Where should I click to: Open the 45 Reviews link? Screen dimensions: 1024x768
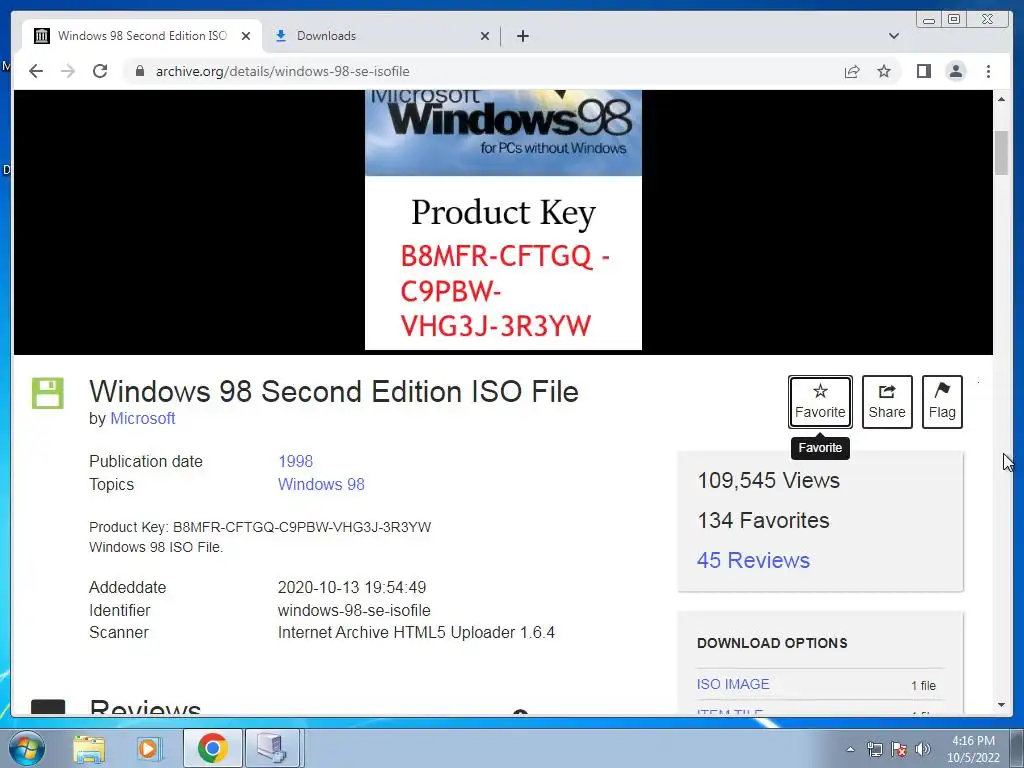pyautogui.click(x=753, y=560)
